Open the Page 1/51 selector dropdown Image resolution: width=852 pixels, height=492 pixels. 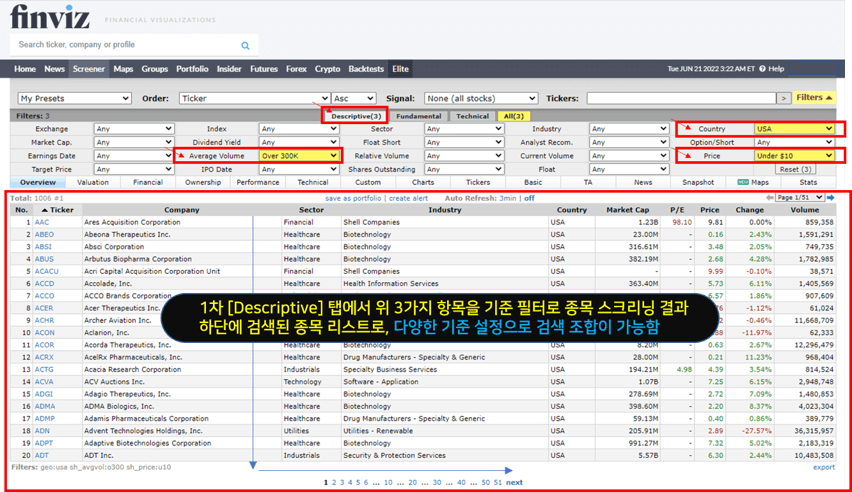[x=800, y=197]
